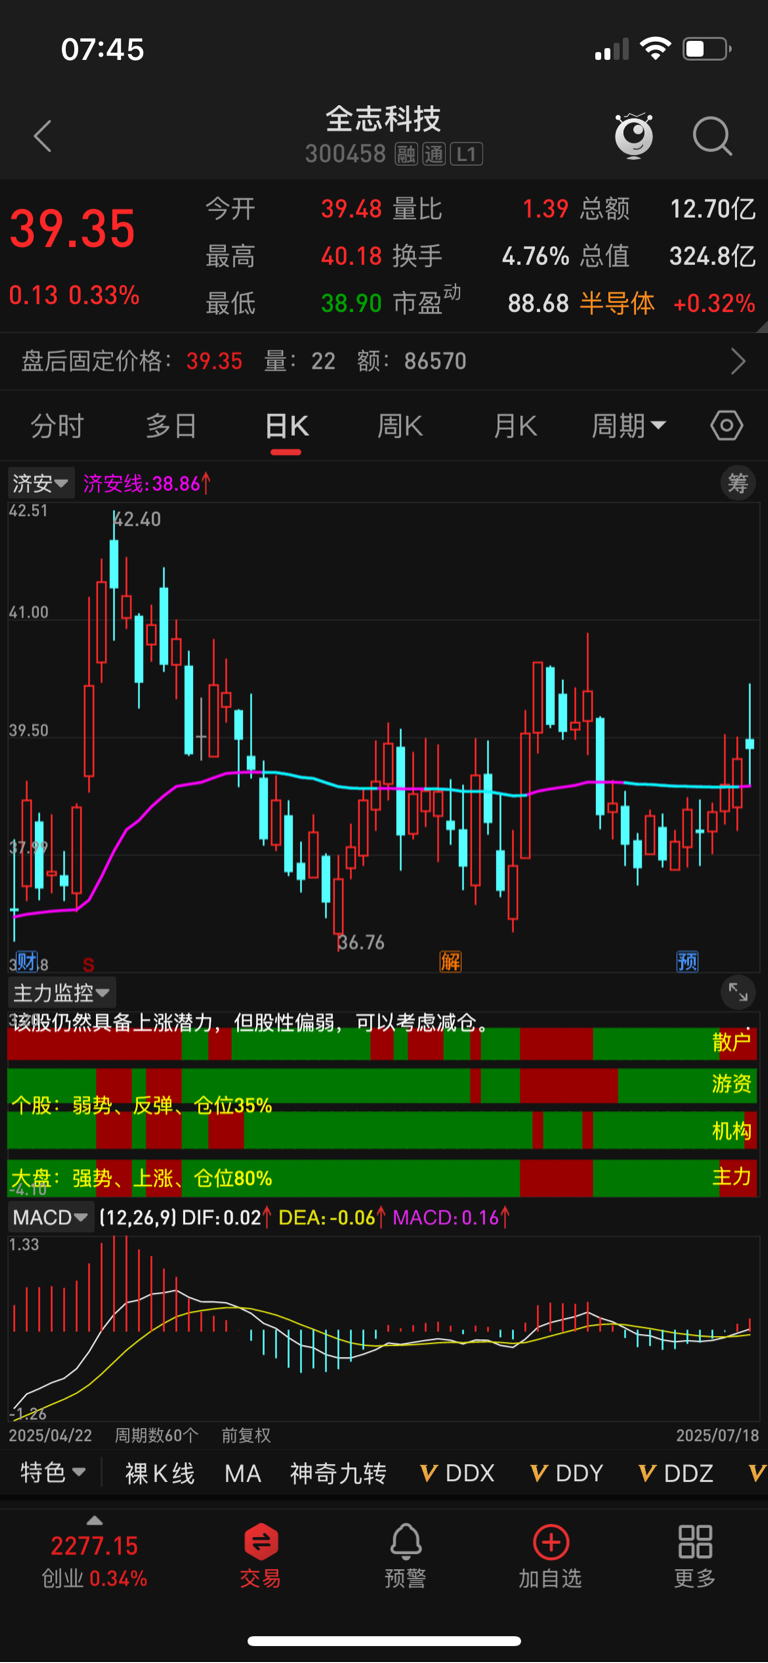The width and height of the screenshot is (768, 1663).
Task: Tap the 游资 row label
Action: tap(731, 1084)
